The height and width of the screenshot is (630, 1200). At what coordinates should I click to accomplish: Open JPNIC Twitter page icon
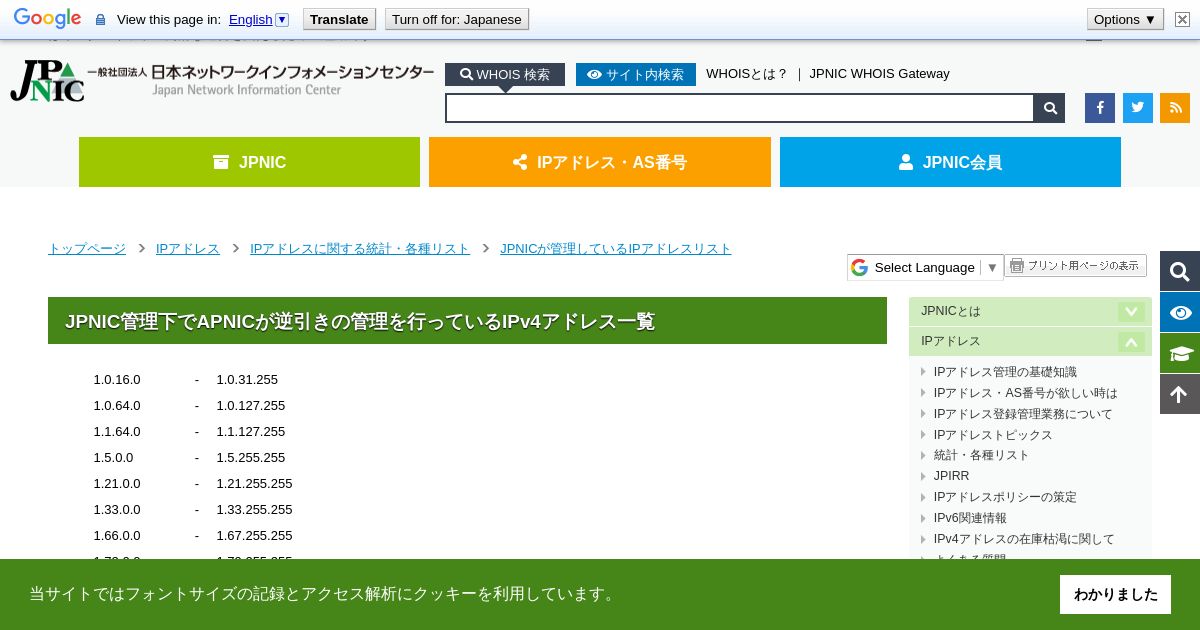tap(1138, 108)
